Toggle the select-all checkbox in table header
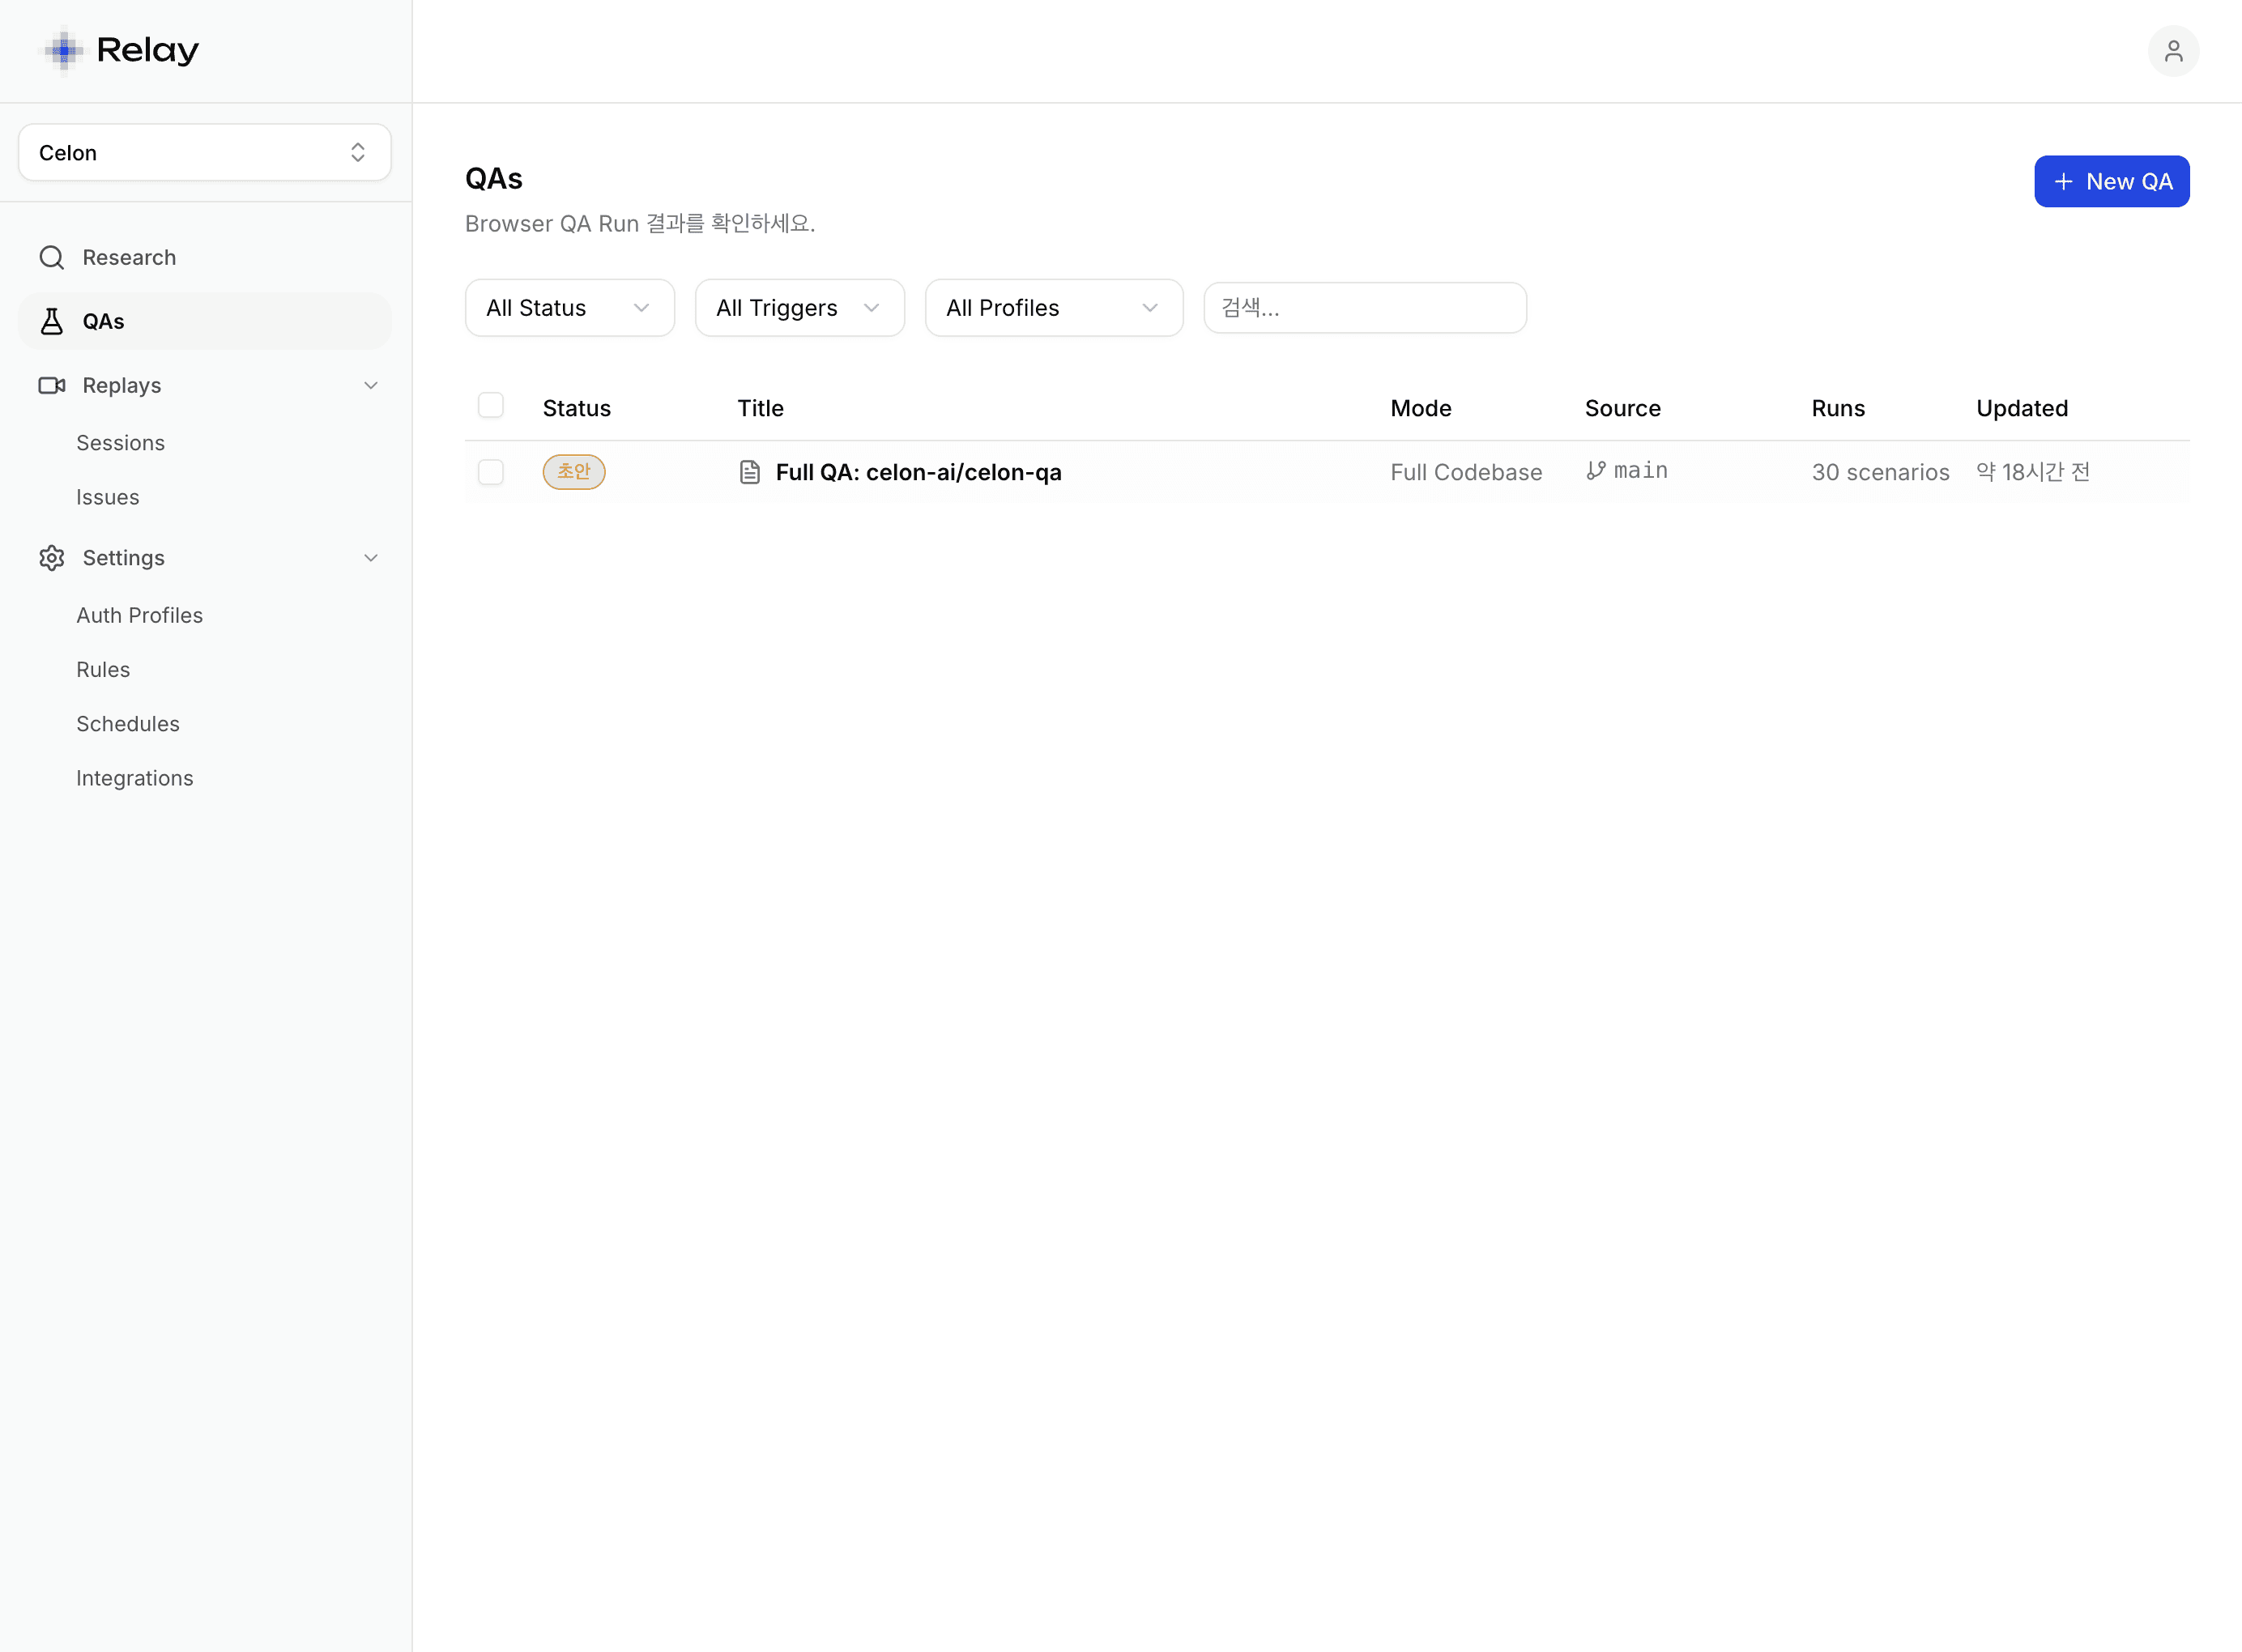 pos(491,406)
